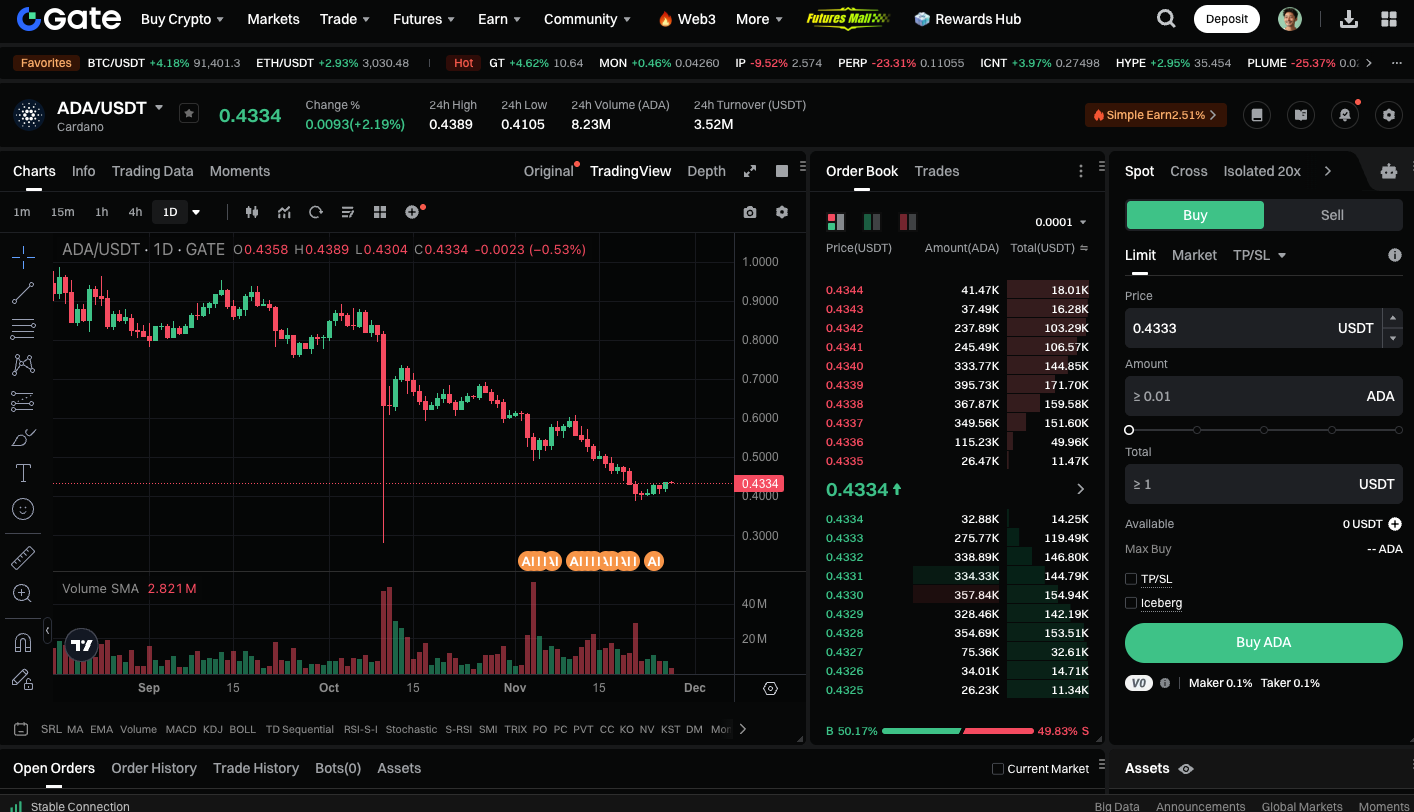Apply the MACD indicator

pyautogui.click(x=181, y=729)
